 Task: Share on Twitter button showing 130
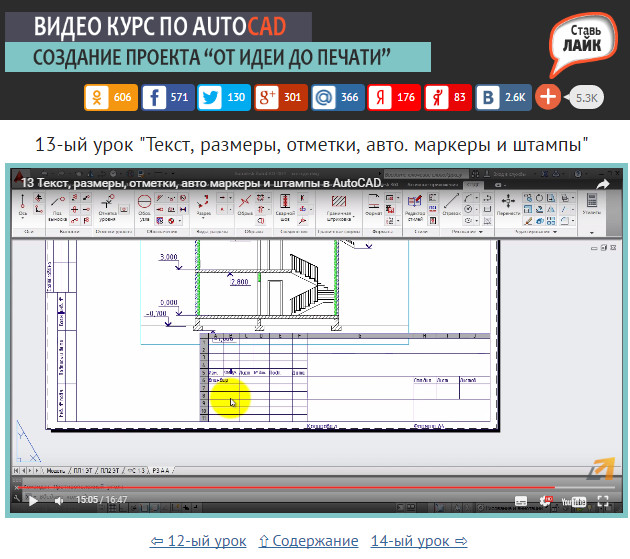point(224,97)
